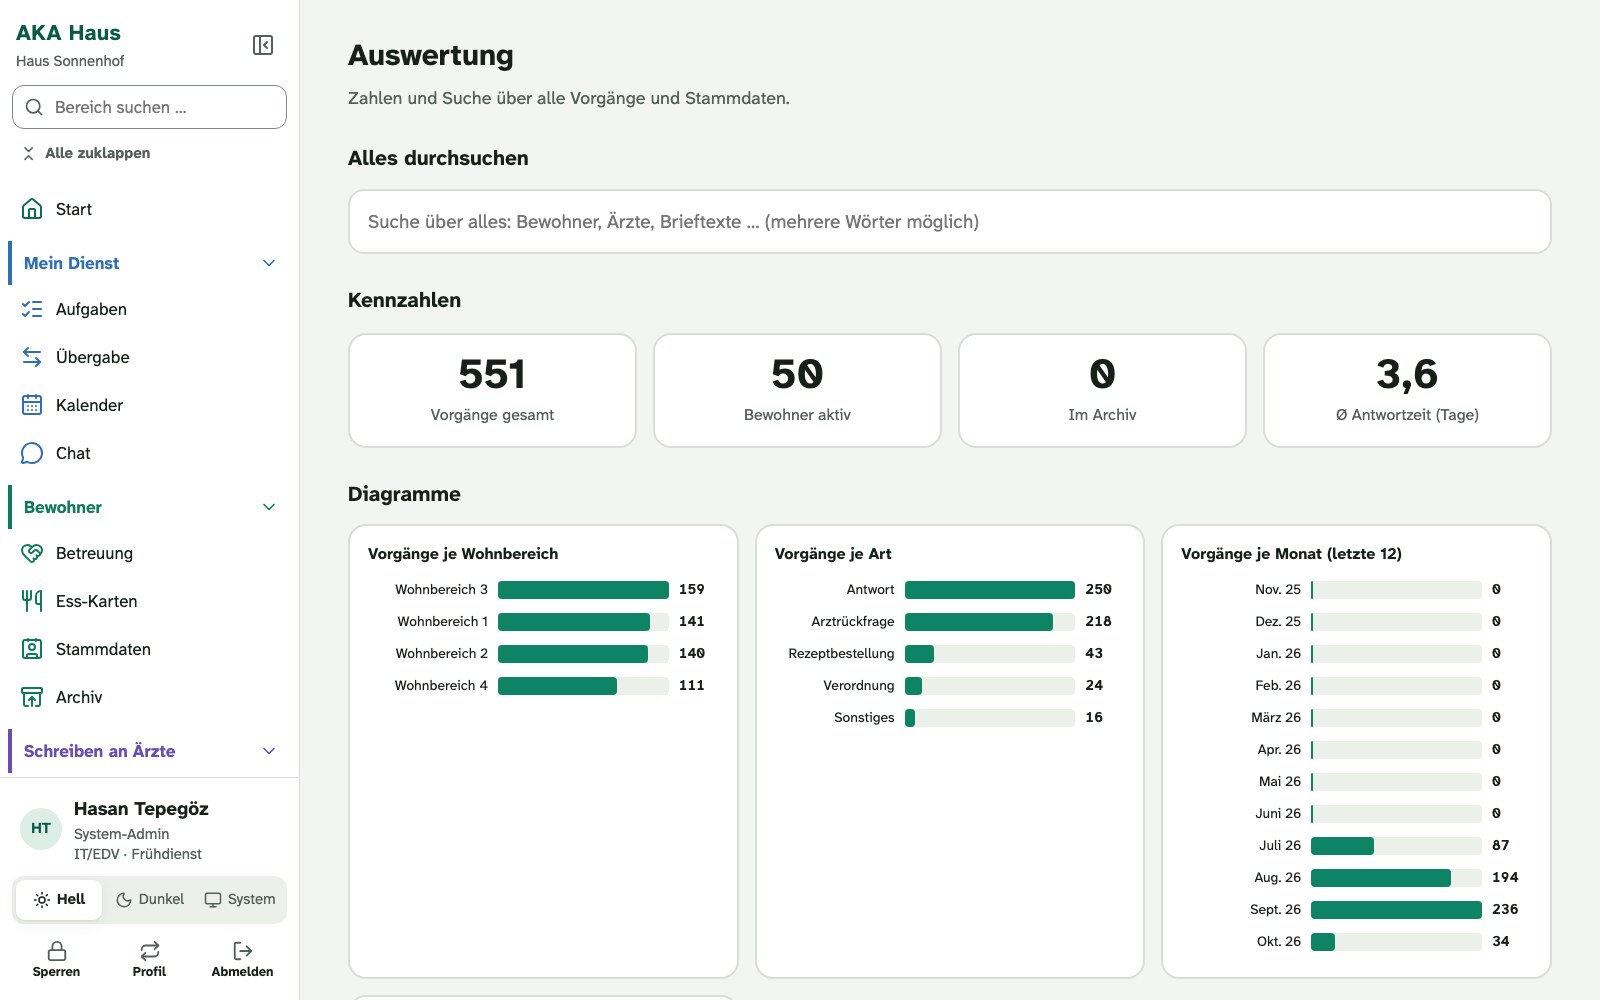Collapse the Bewohner section chevron

pos(269,507)
